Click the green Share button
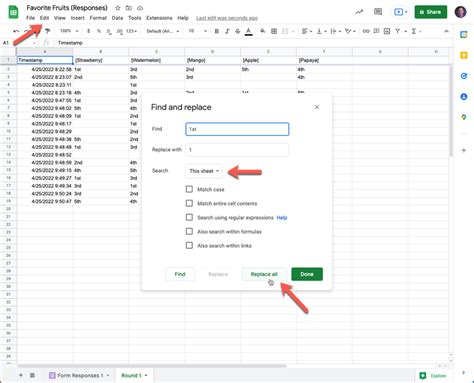 click(431, 12)
